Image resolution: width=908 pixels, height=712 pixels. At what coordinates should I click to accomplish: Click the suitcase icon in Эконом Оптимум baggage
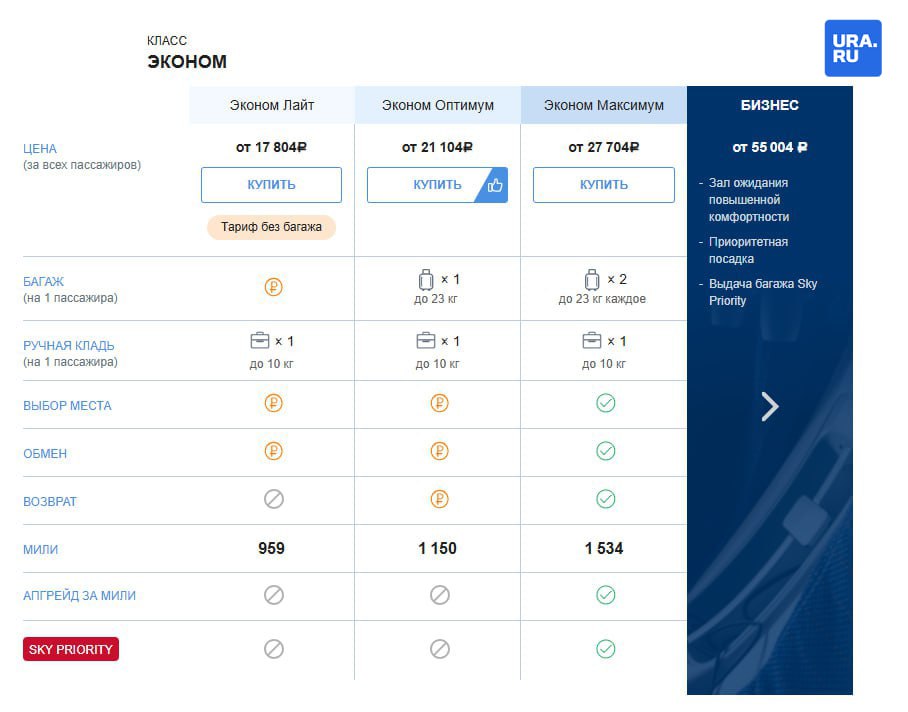(x=426, y=280)
